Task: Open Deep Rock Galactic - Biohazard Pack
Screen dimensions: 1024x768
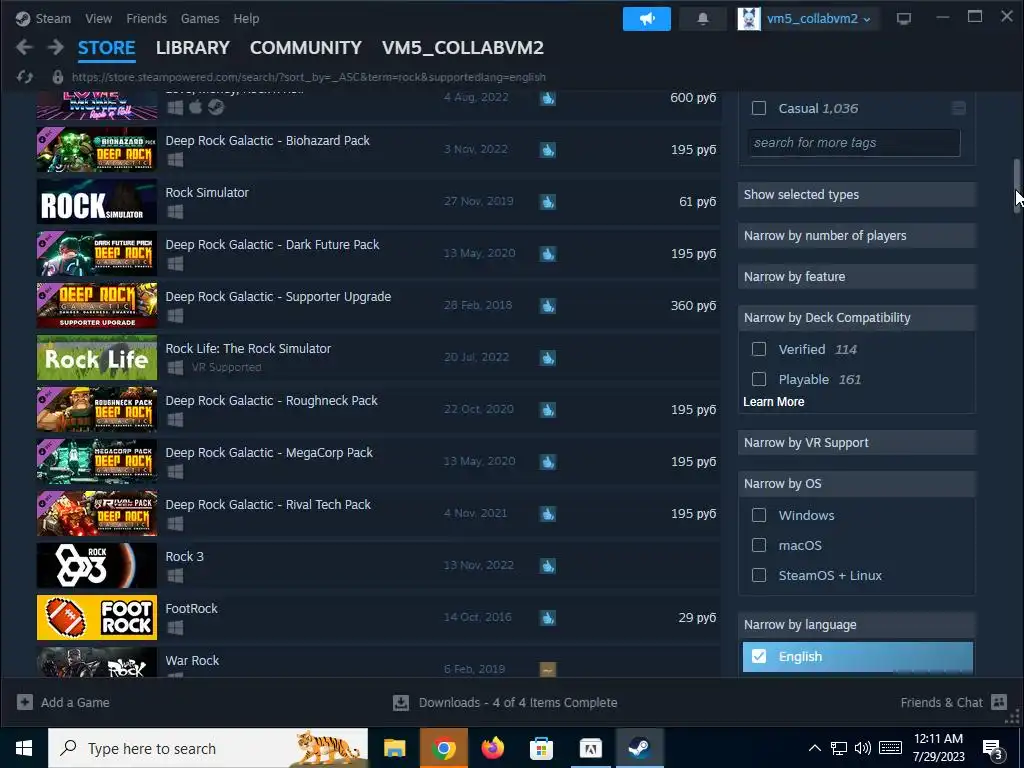Action: point(379,150)
